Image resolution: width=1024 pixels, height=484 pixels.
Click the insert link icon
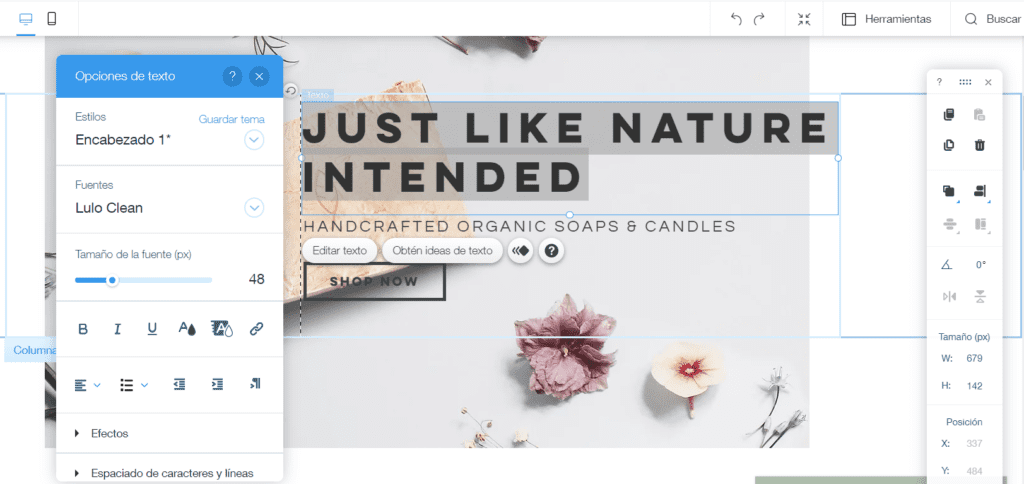[257, 329]
